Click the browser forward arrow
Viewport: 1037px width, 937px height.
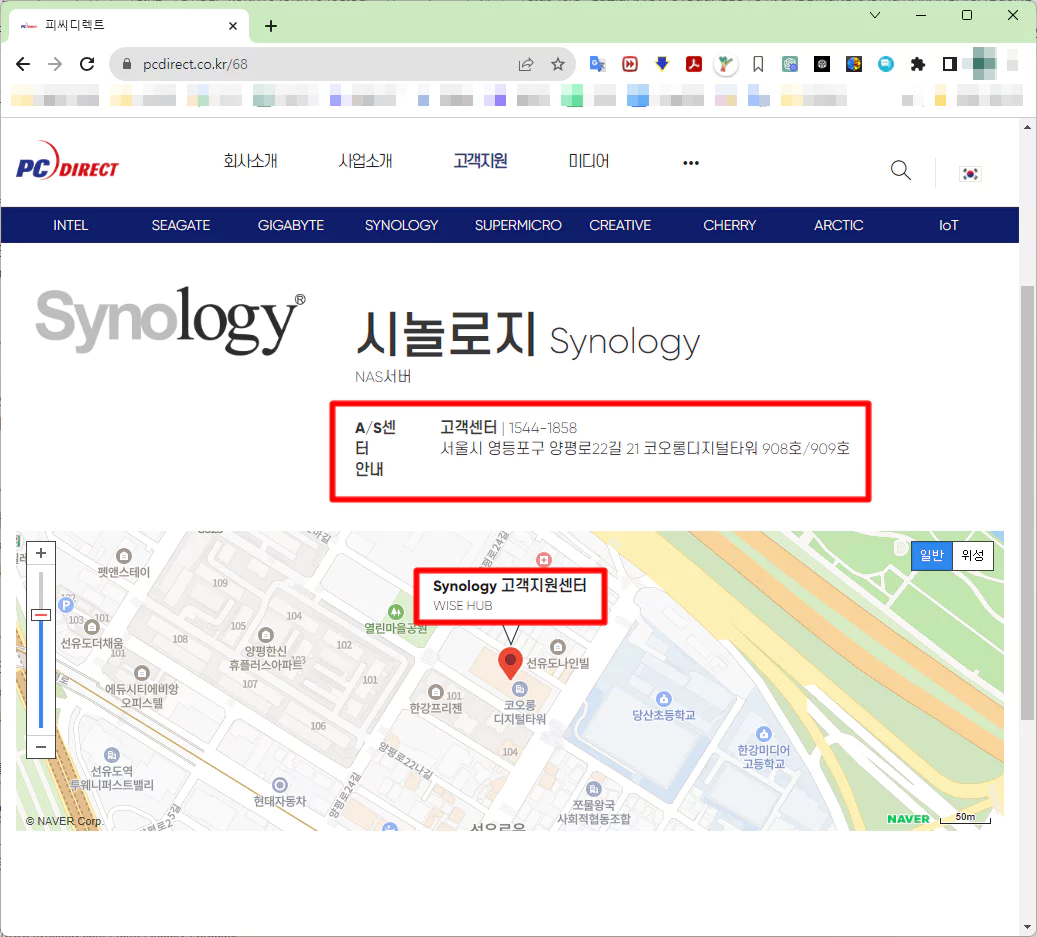[x=55, y=64]
